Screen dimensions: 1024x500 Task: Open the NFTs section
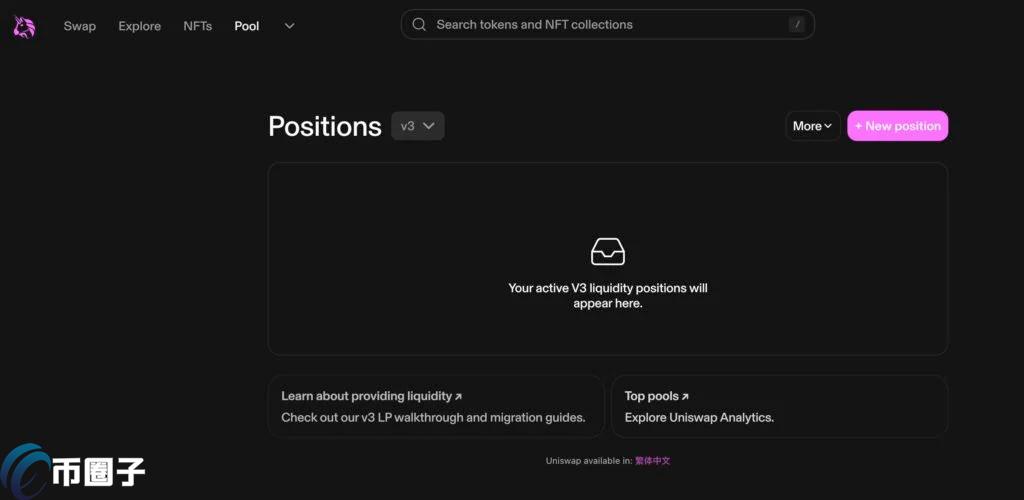[x=198, y=26]
